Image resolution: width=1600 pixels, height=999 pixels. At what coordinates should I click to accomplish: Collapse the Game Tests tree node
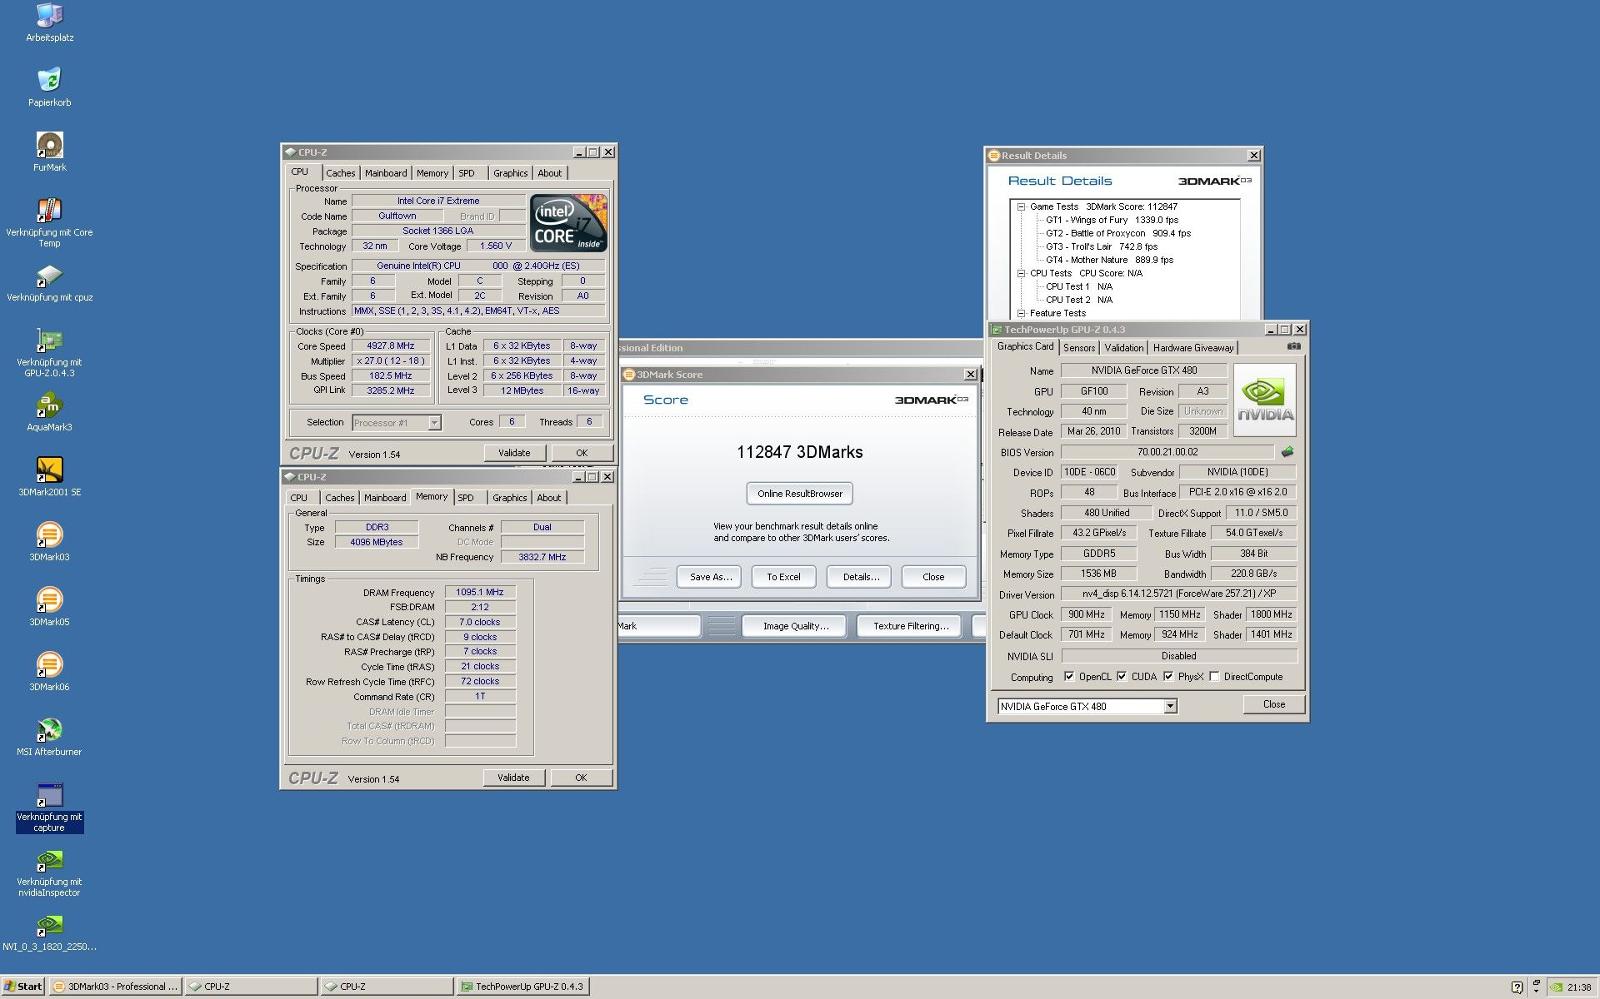click(1021, 207)
